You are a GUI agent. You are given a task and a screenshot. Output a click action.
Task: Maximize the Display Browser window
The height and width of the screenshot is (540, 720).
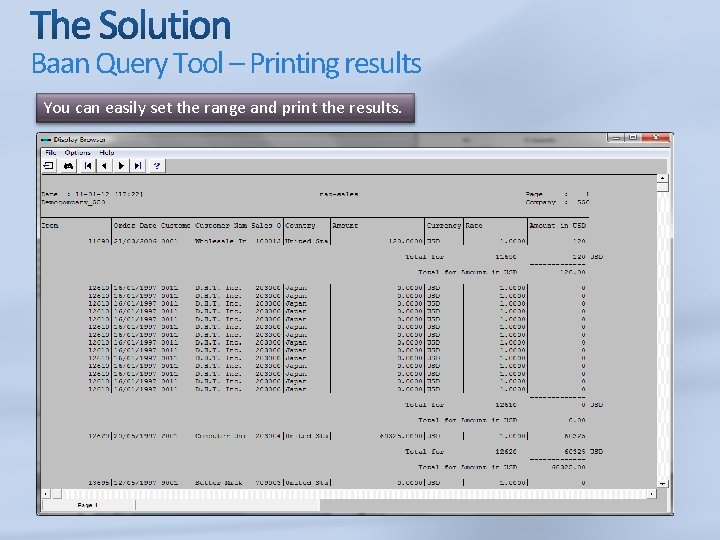click(x=633, y=137)
